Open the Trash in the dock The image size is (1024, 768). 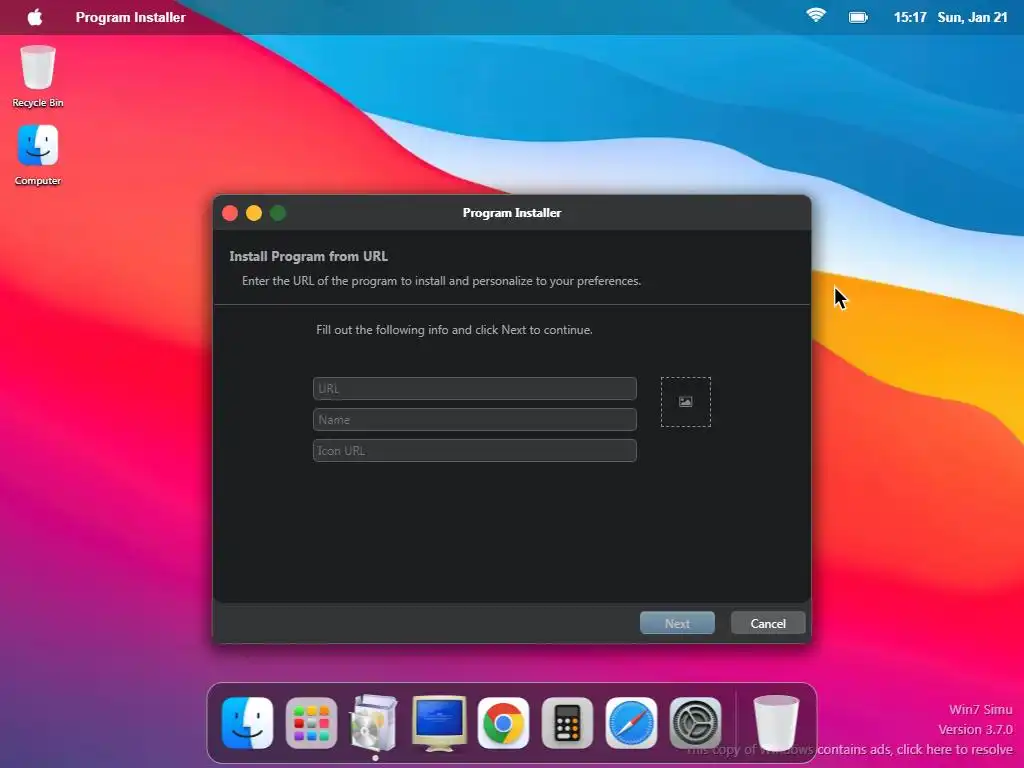click(776, 723)
